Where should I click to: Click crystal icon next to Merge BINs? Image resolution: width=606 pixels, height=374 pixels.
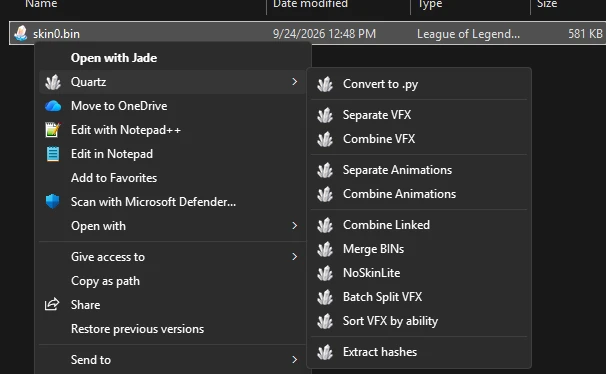click(x=325, y=249)
